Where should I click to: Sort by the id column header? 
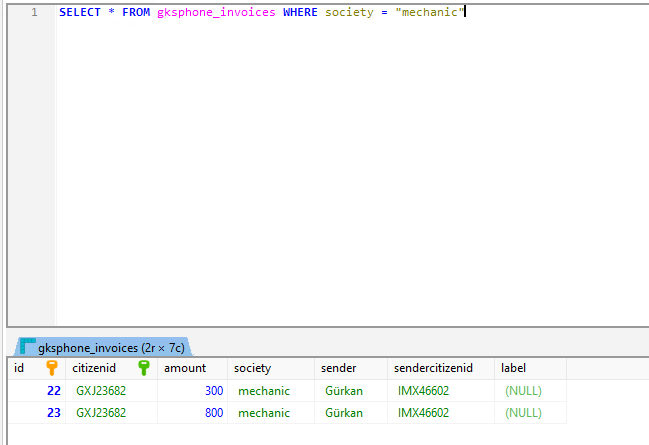[x=36, y=368]
